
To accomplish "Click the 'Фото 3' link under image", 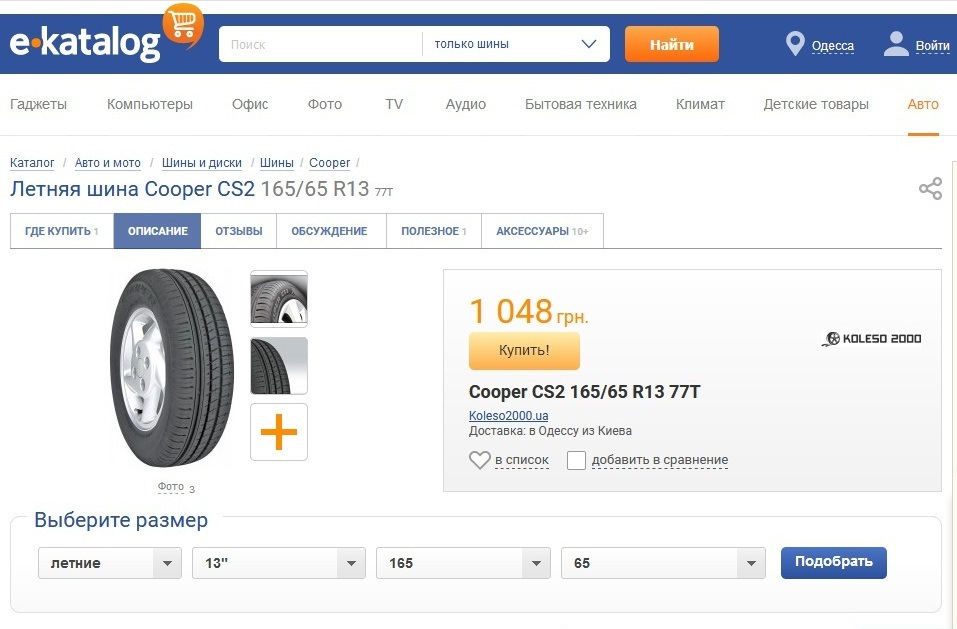I will tap(176, 487).
